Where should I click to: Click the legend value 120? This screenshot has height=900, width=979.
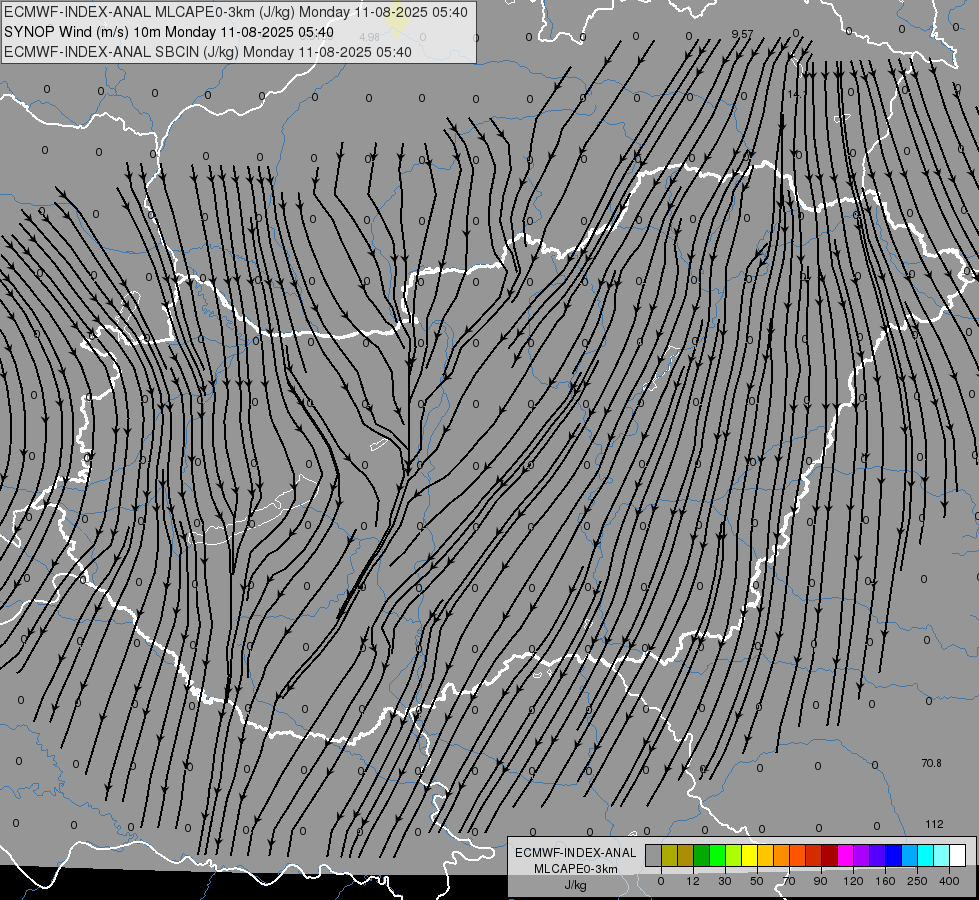pos(854,881)
